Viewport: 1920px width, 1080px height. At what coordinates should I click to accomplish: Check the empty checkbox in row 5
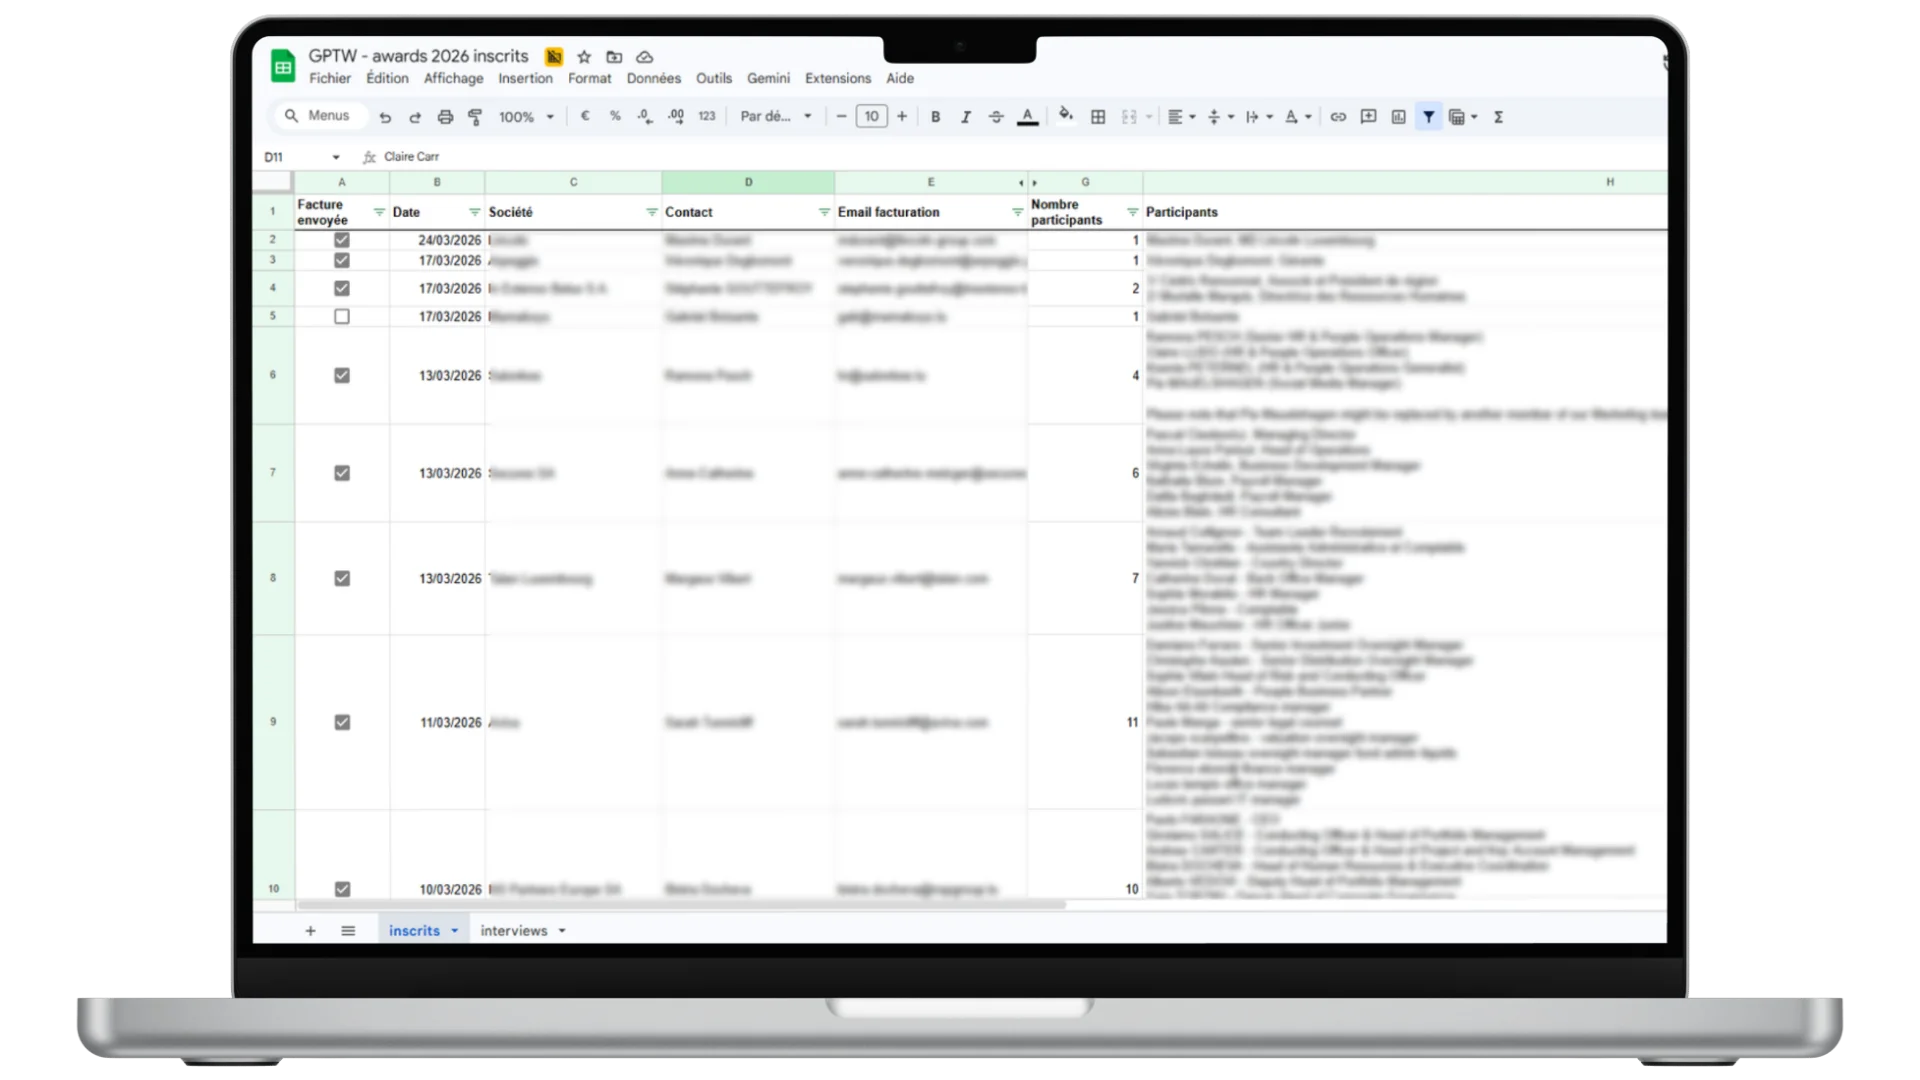click(342, 316)
